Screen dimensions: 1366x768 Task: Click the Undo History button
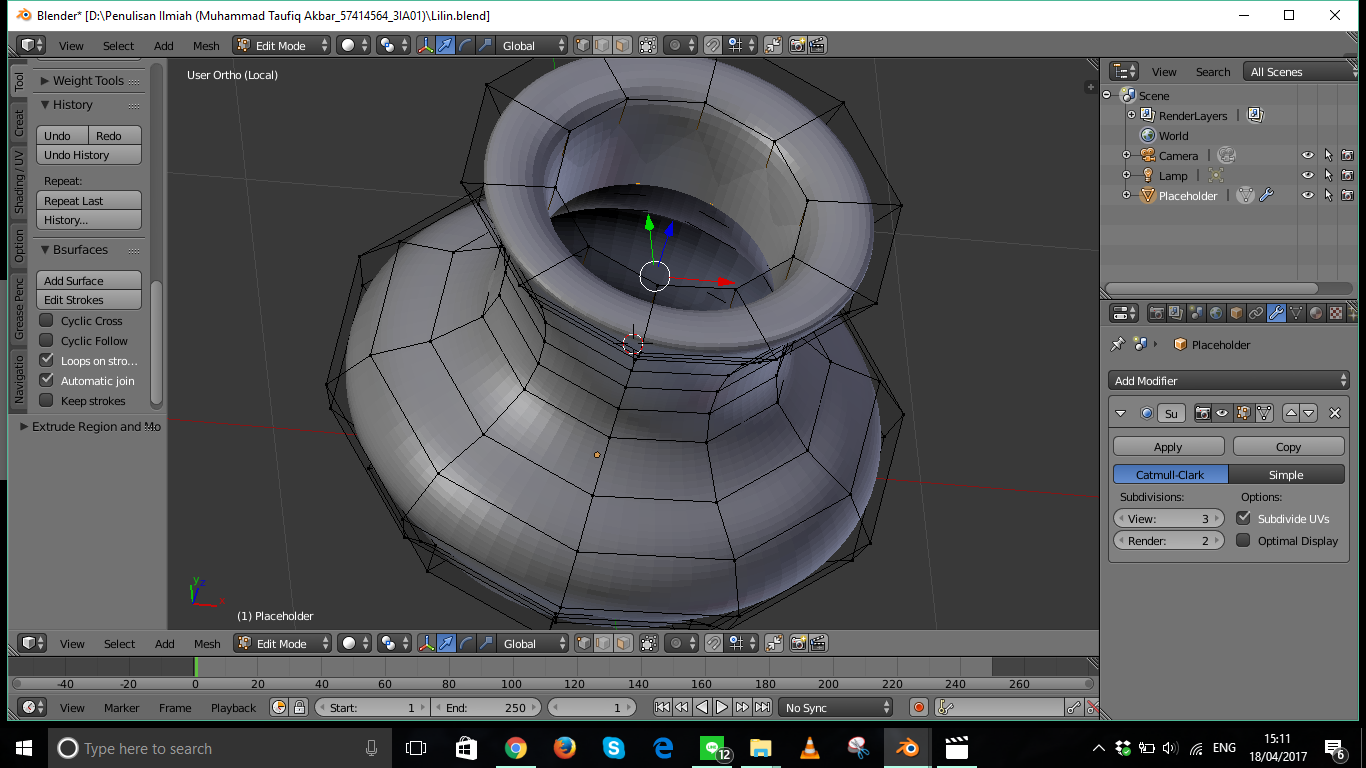89,155
